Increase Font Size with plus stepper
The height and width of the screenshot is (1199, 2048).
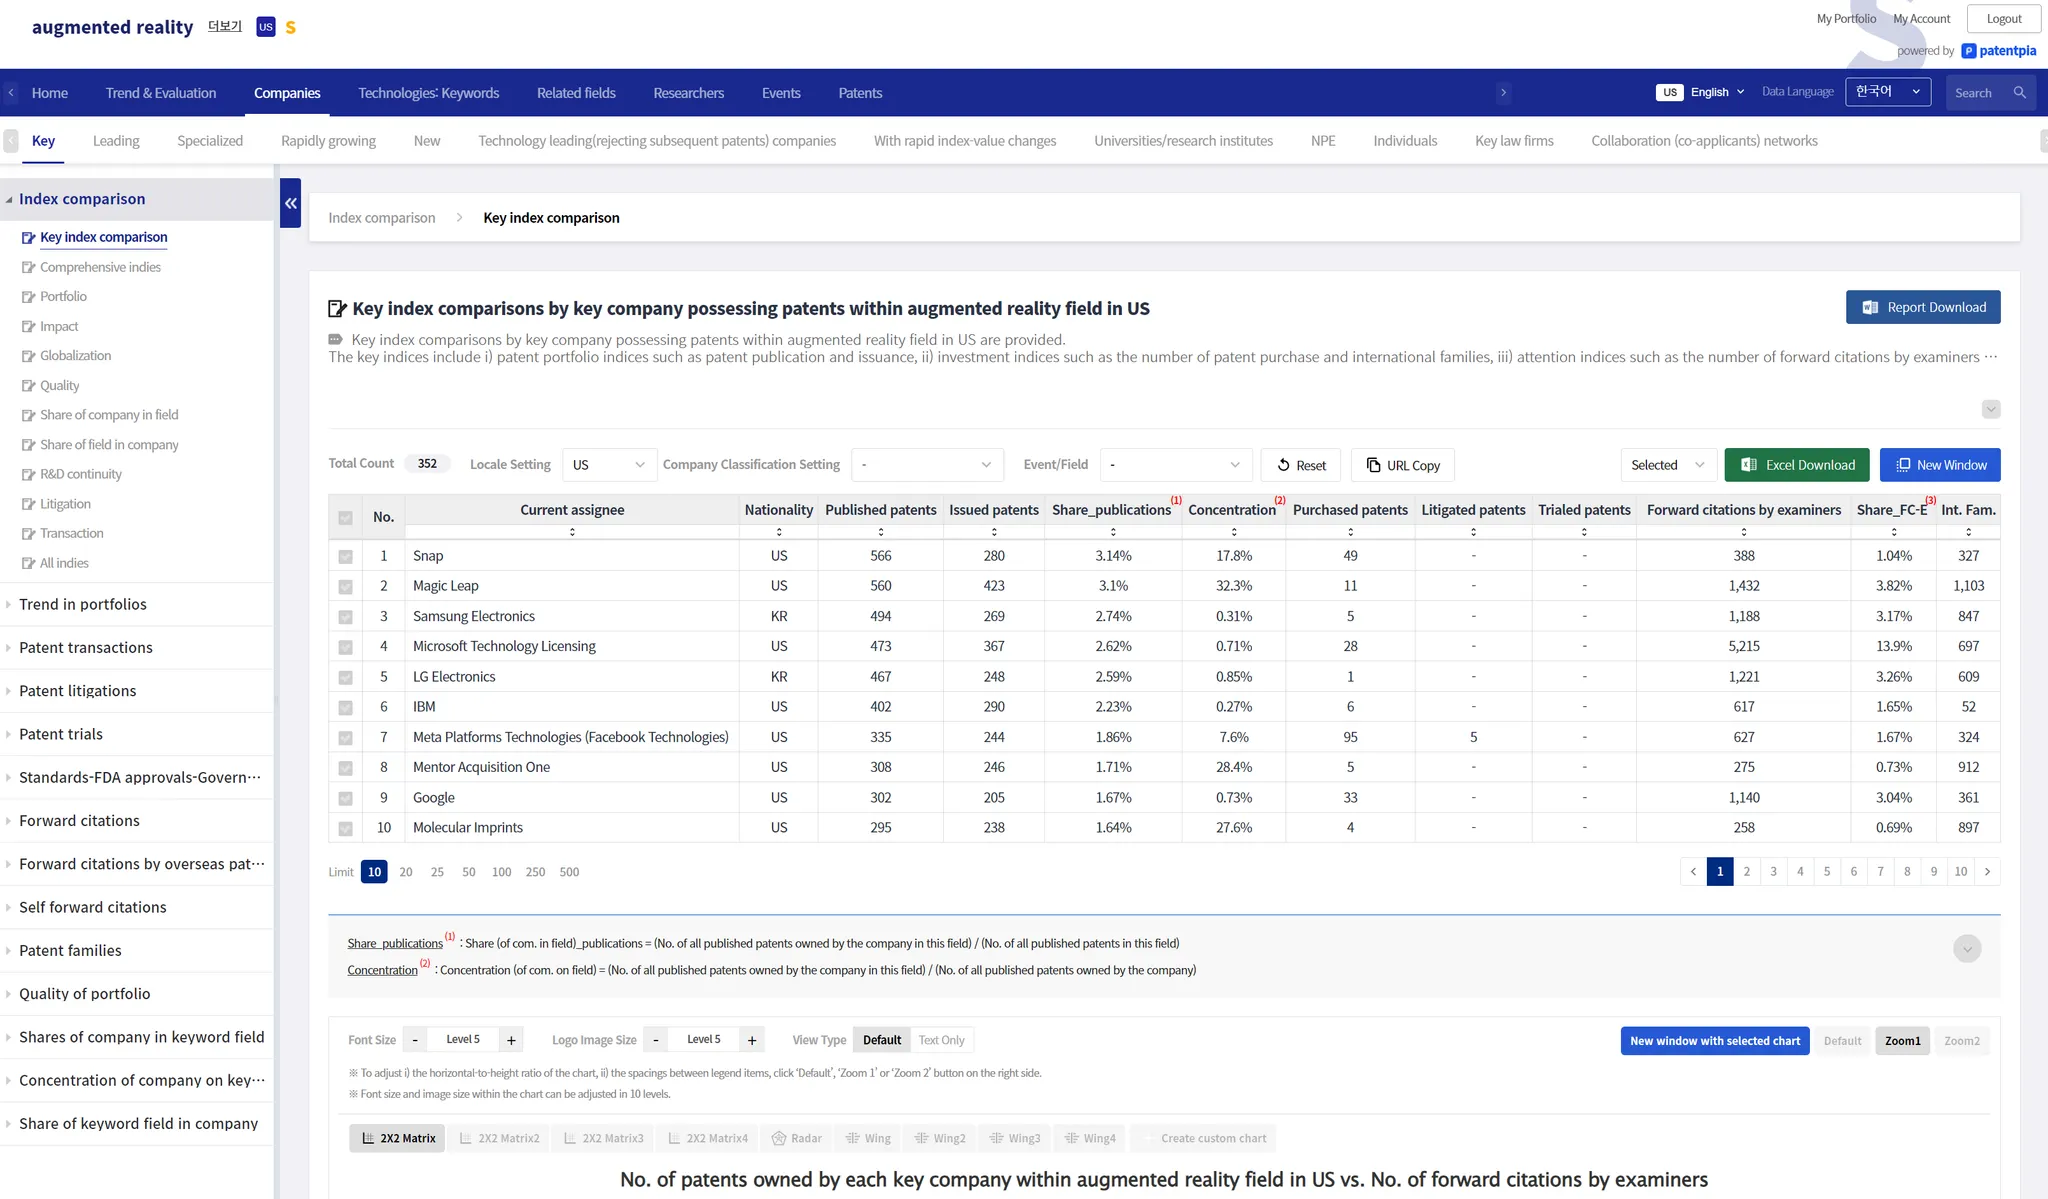pos(511,1040)
